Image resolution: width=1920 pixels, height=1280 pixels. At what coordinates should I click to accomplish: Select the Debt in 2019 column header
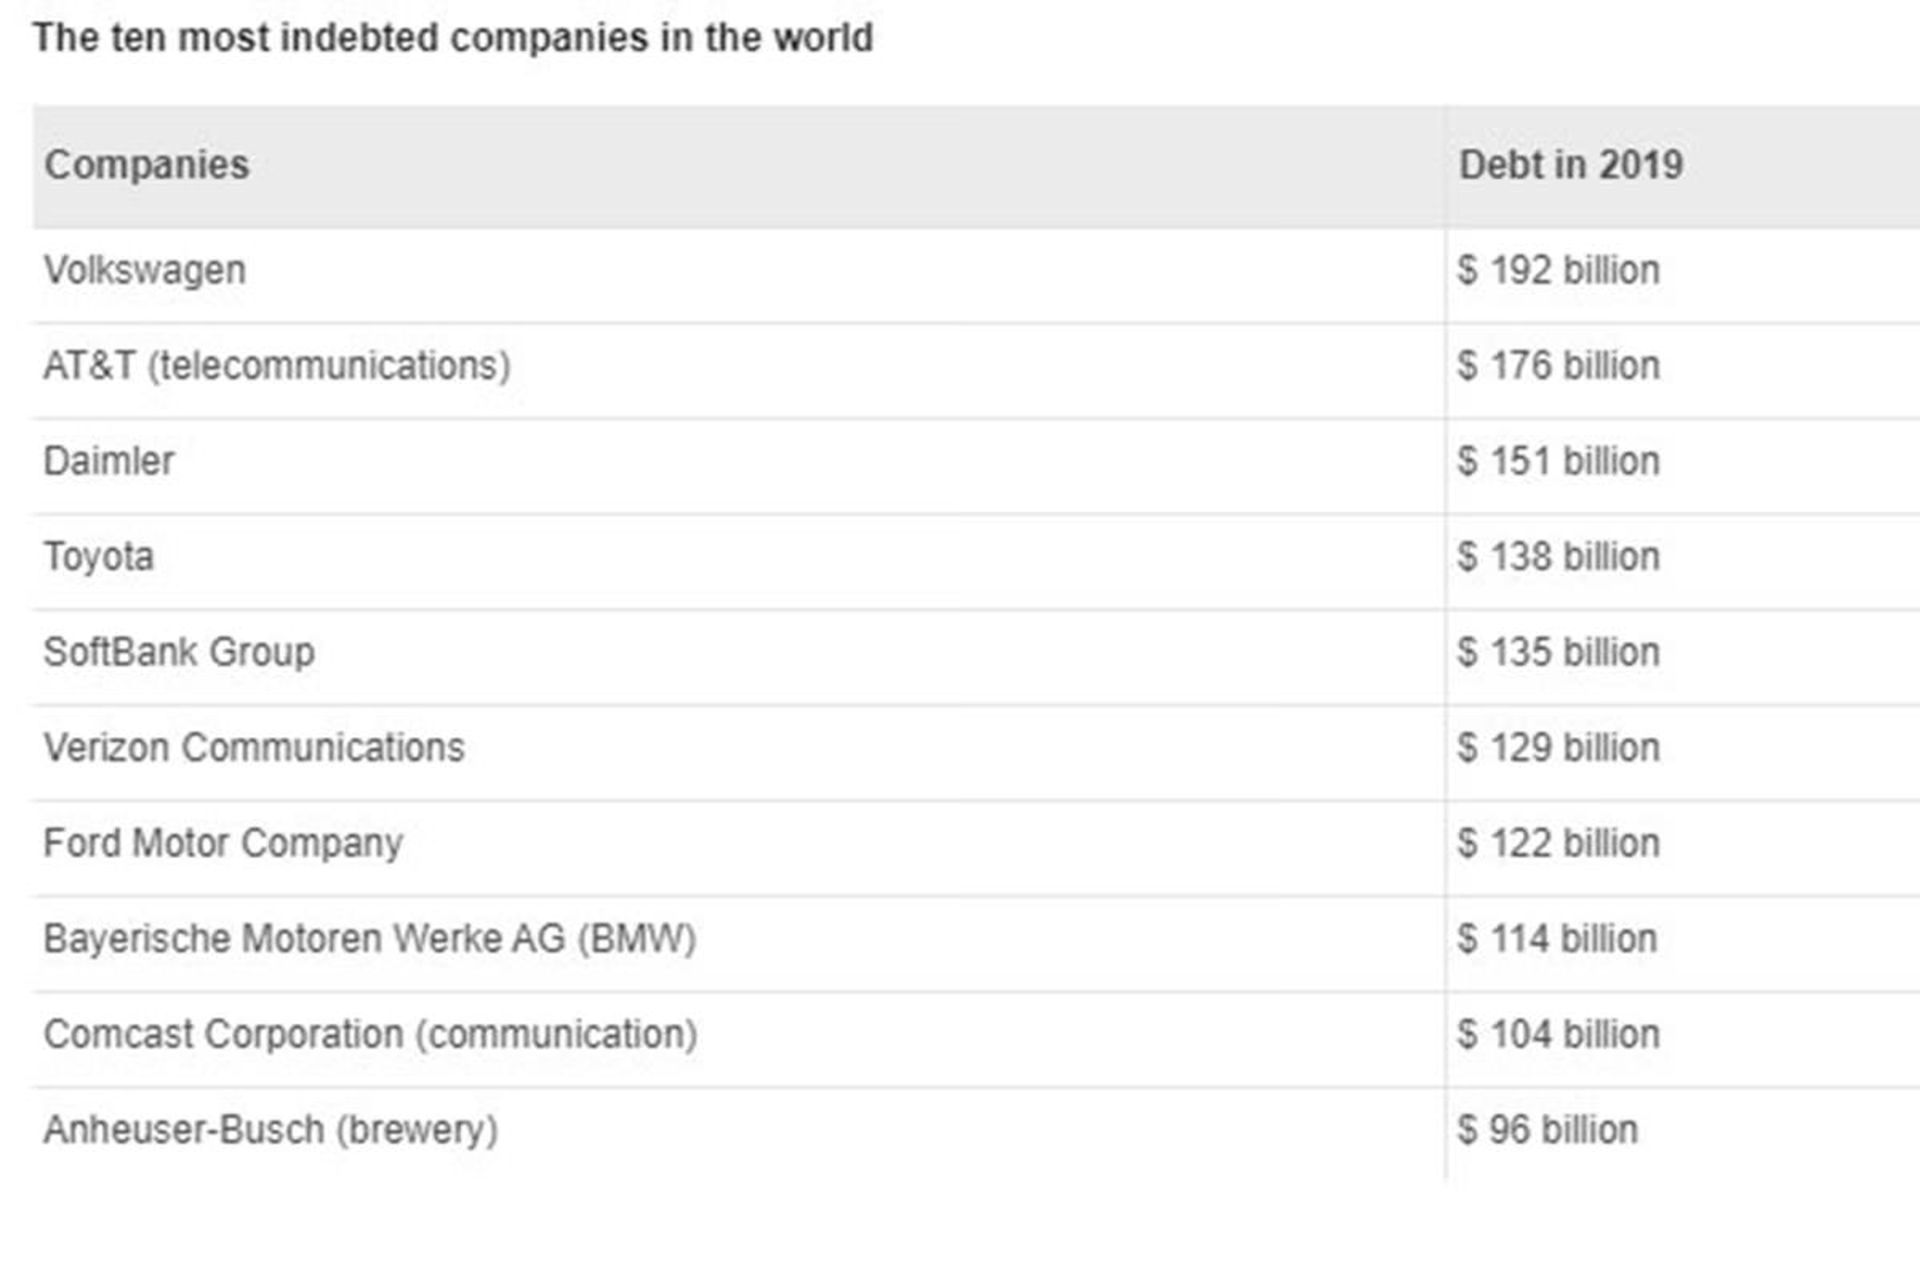[1570, 165]
